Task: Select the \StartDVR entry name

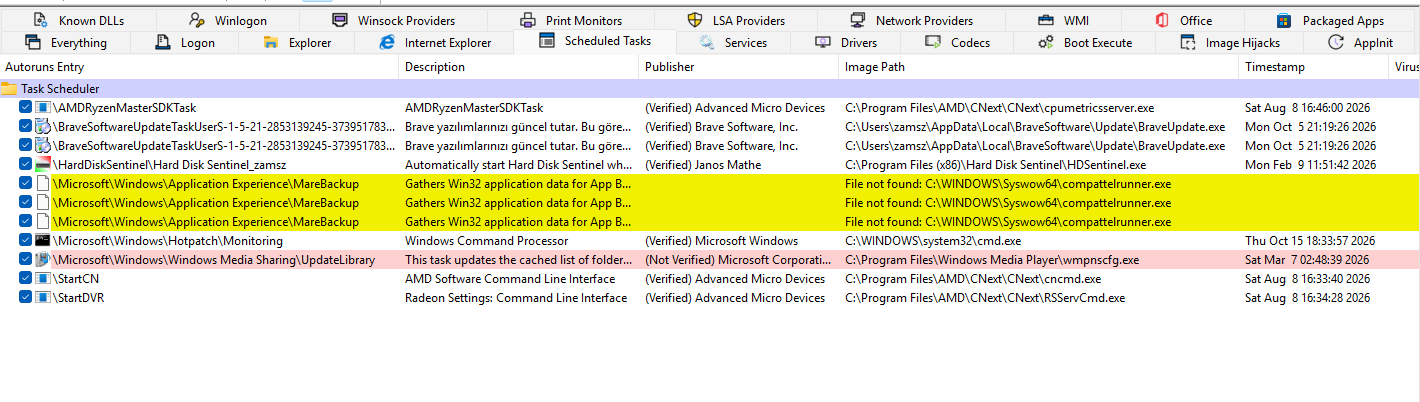Action: [x=79, y=298]
